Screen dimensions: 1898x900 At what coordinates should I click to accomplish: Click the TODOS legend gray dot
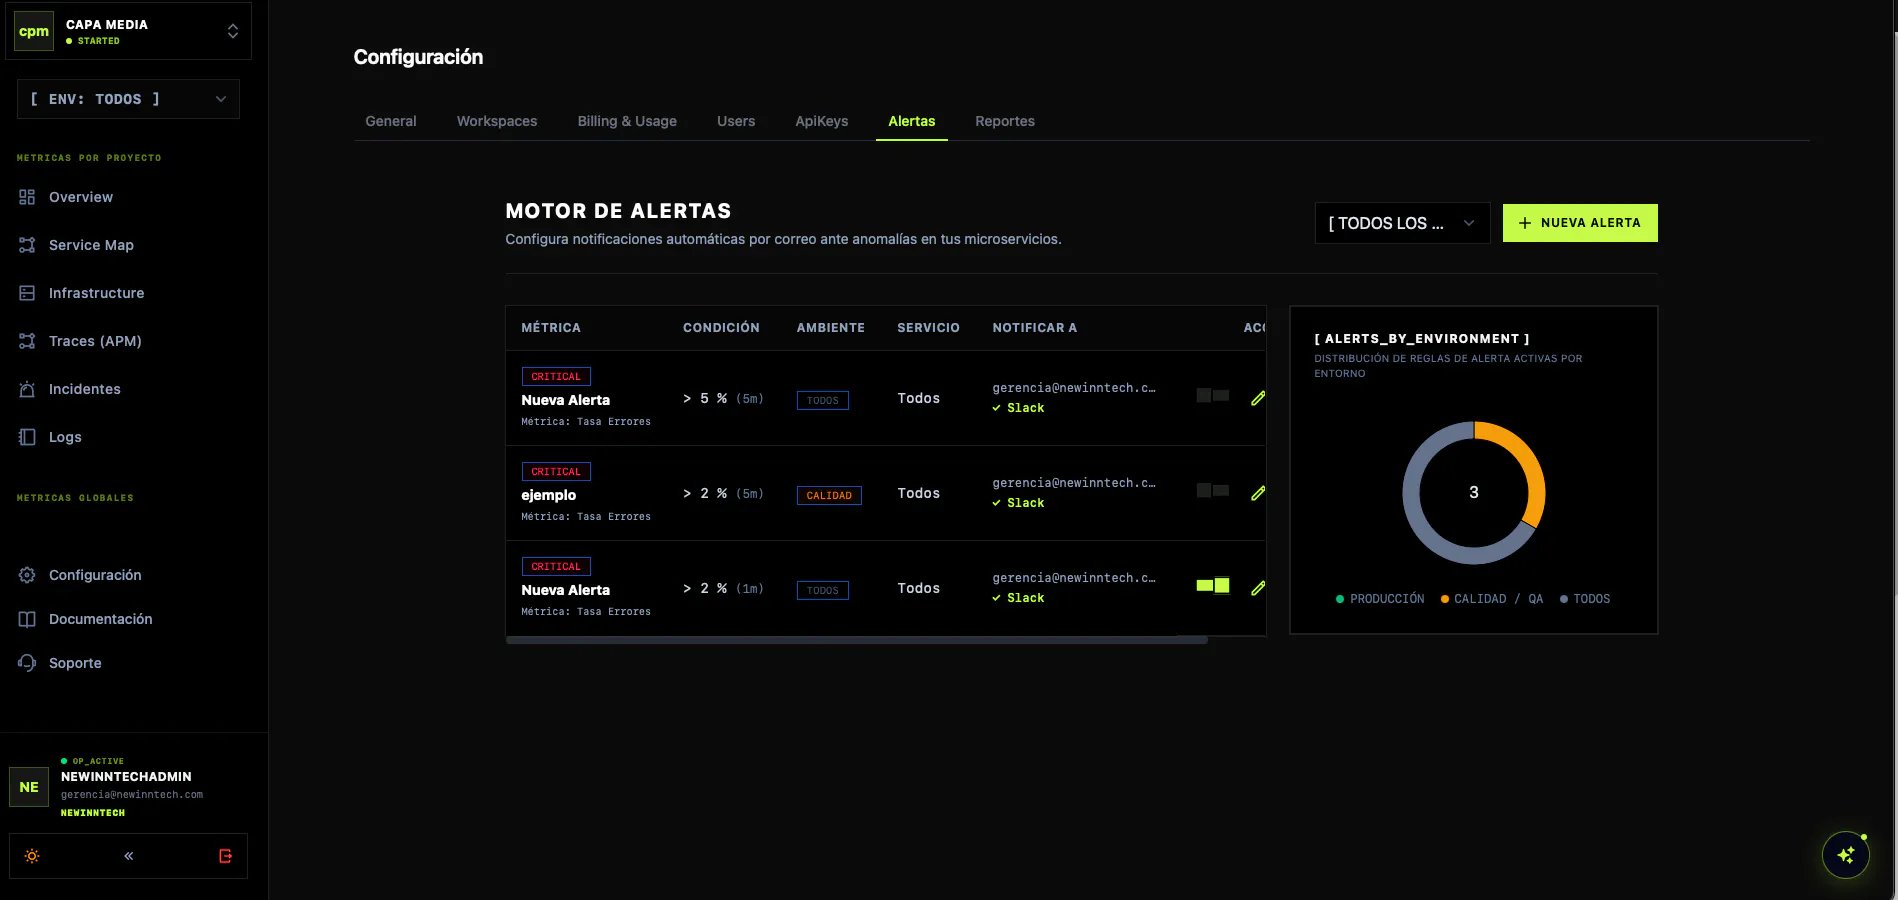pyautogui.click(x=1564, y=599)
